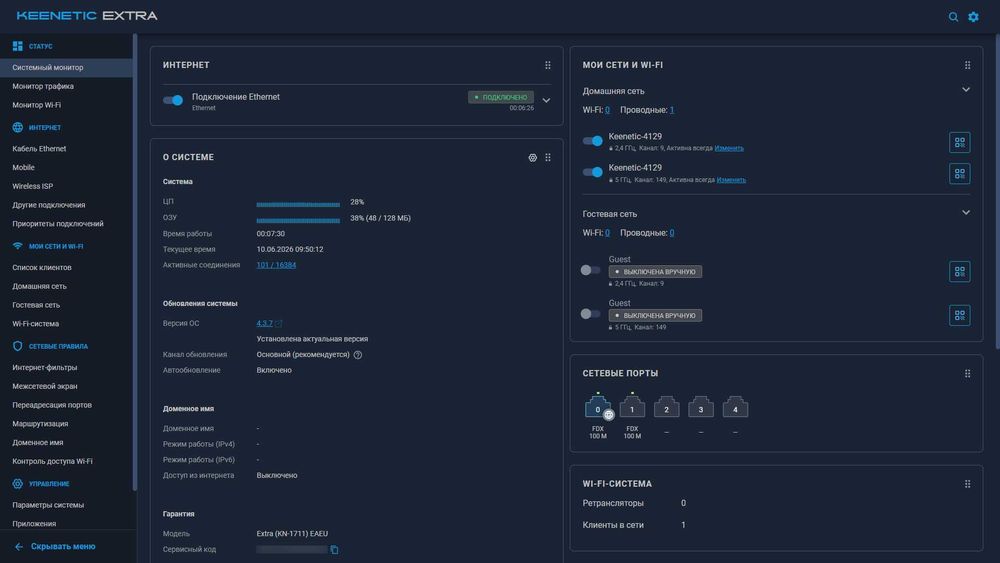Screen dimensions: 1000x563
Task: Open help icon next to Канал обновления
Action: [358, 355]
